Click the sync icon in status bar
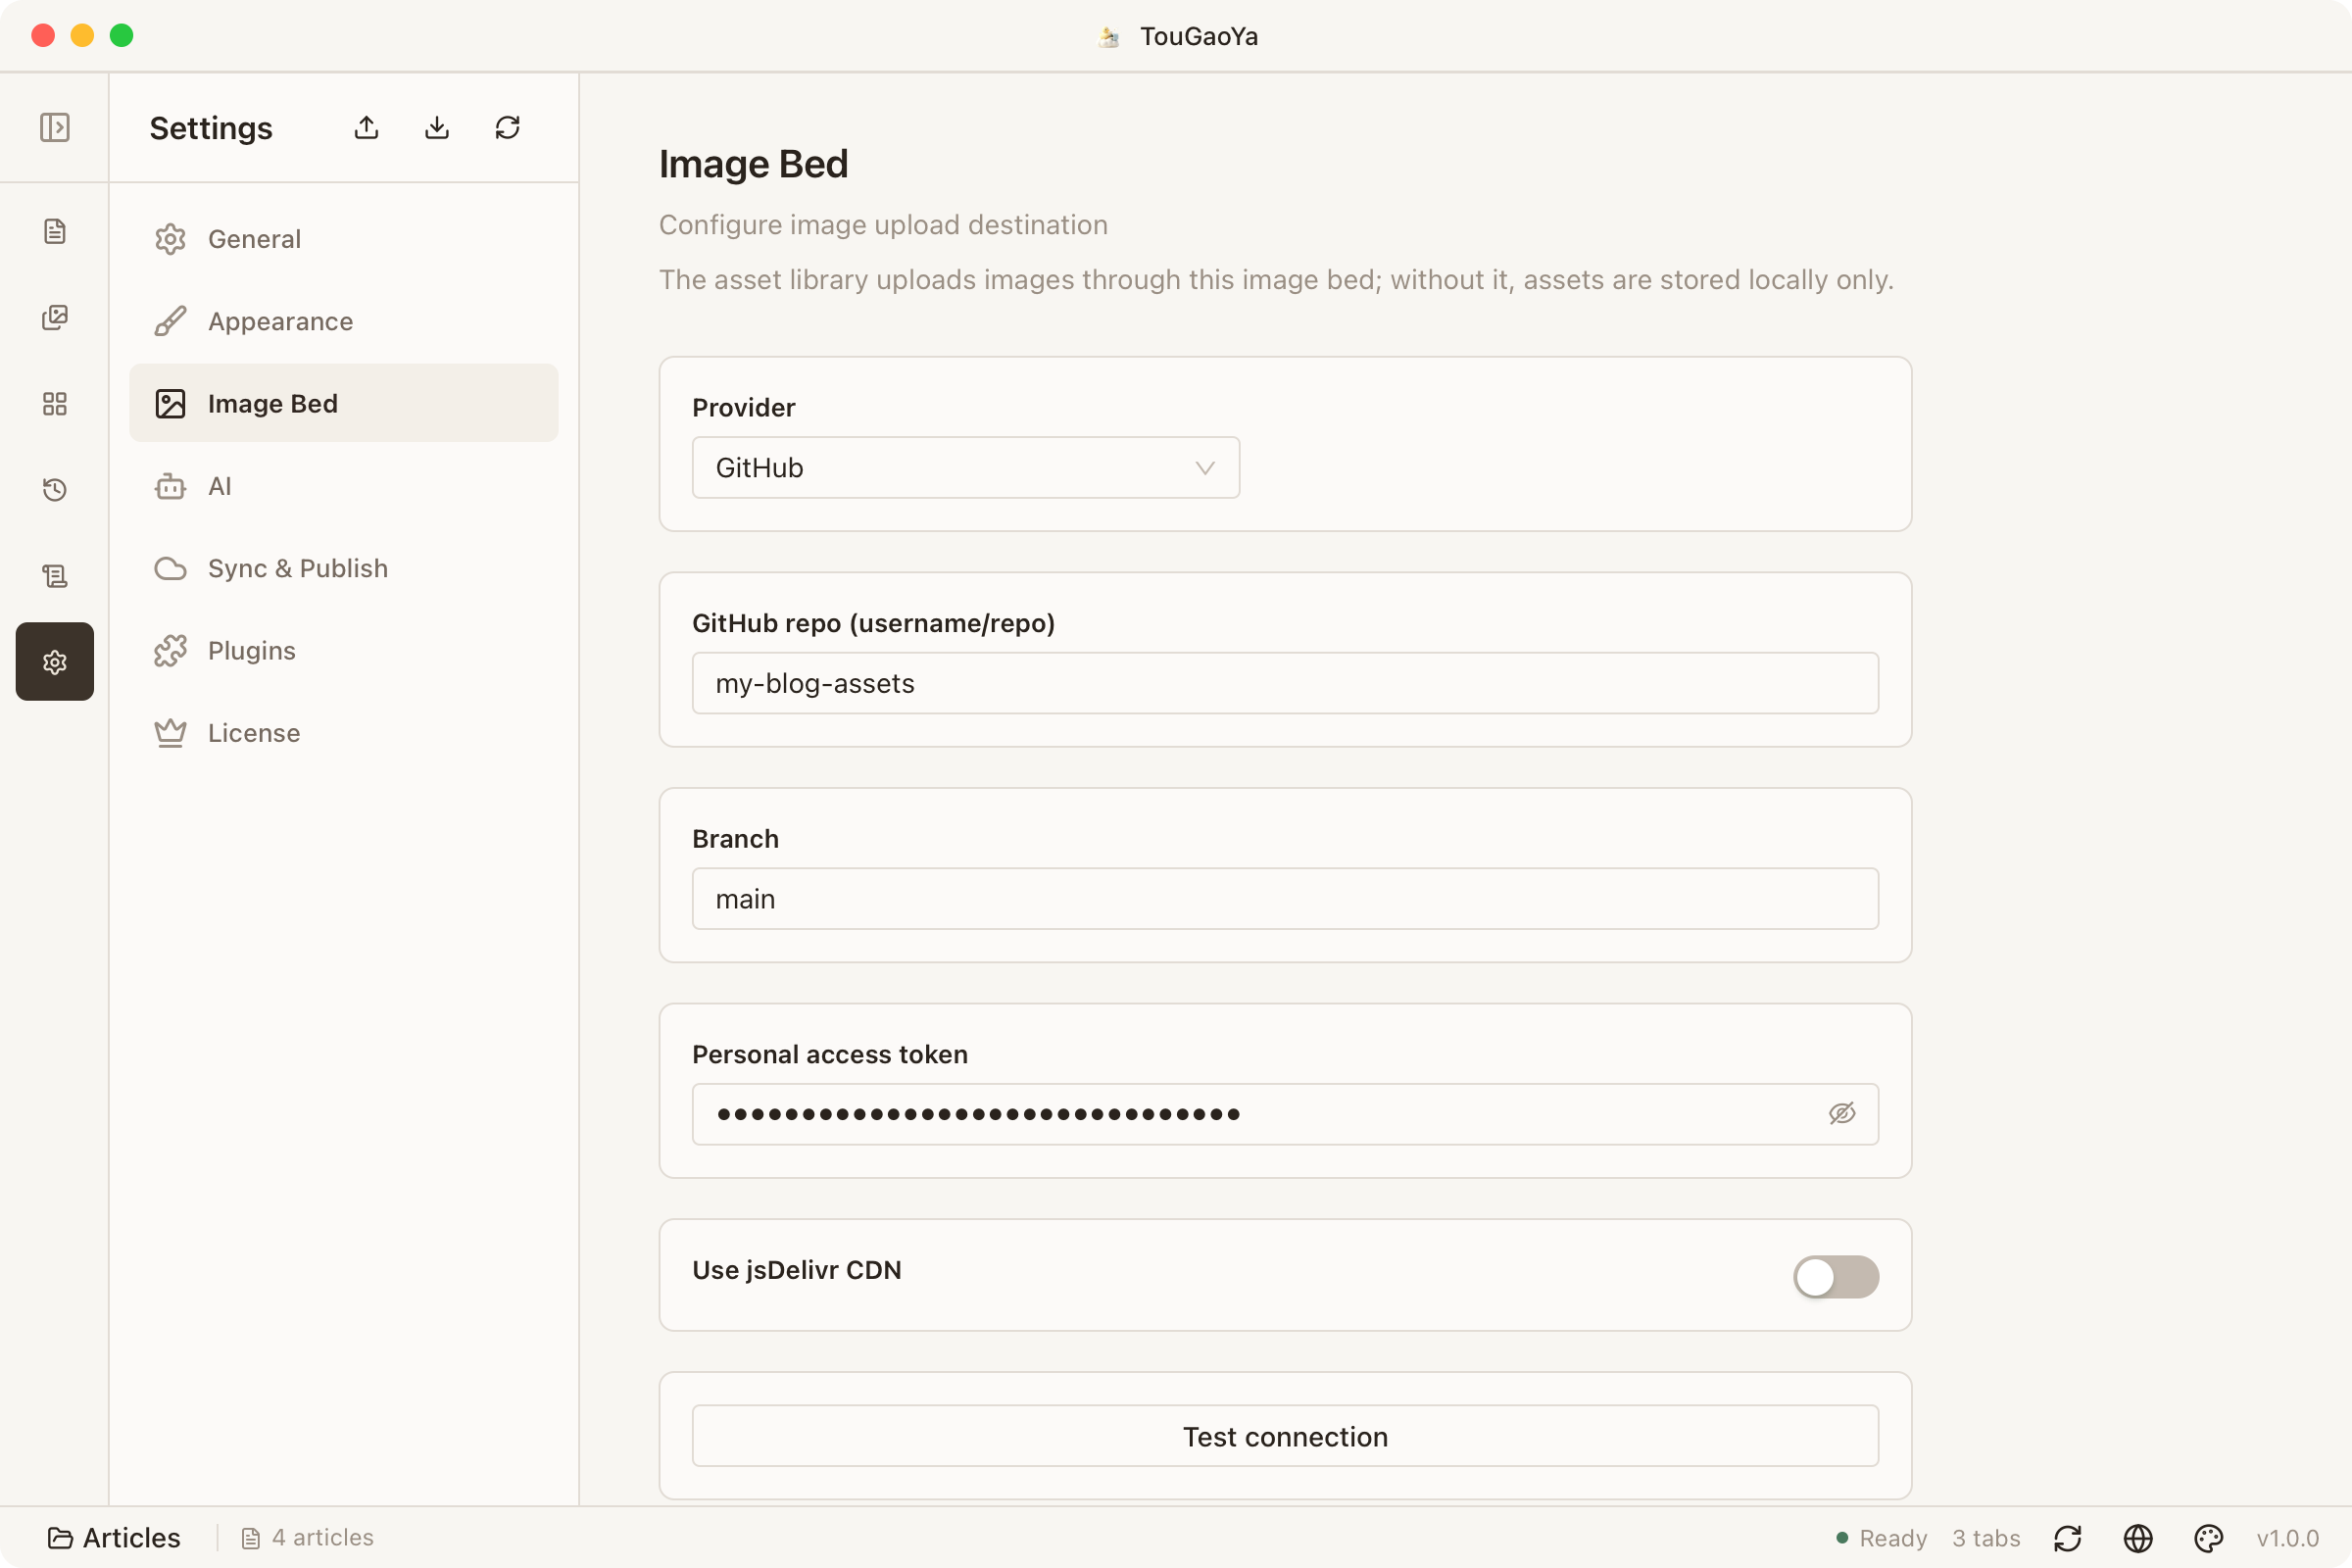 tap(2067, 1538)
